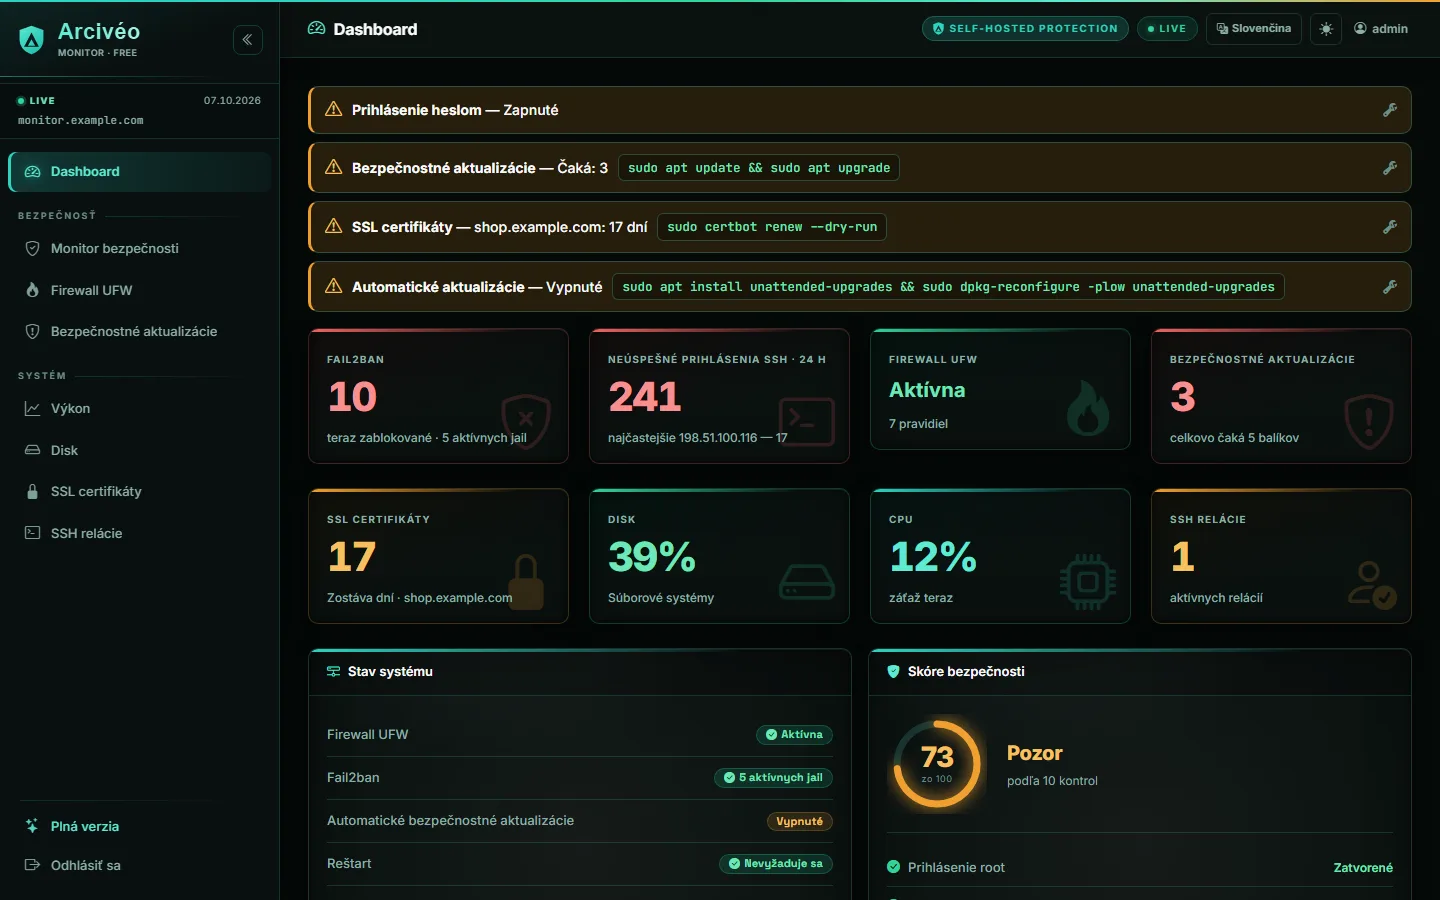Toggle the light/dark theme sun icon
Image resolution: width=1440 pixels, height=900 pixels.
tap(1326, 29)
